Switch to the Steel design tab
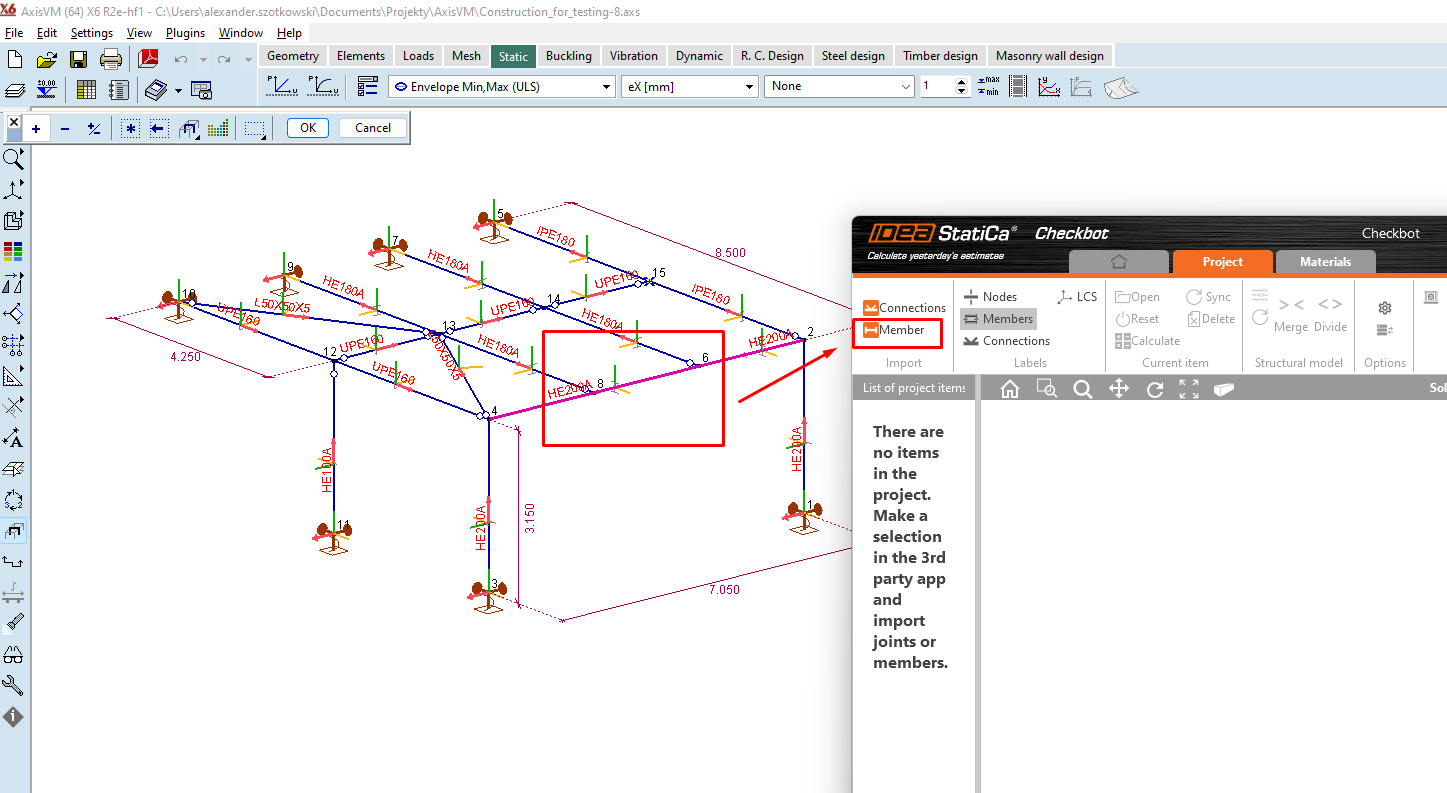Viewport: 1447px width, 793px height. point(852,55)
